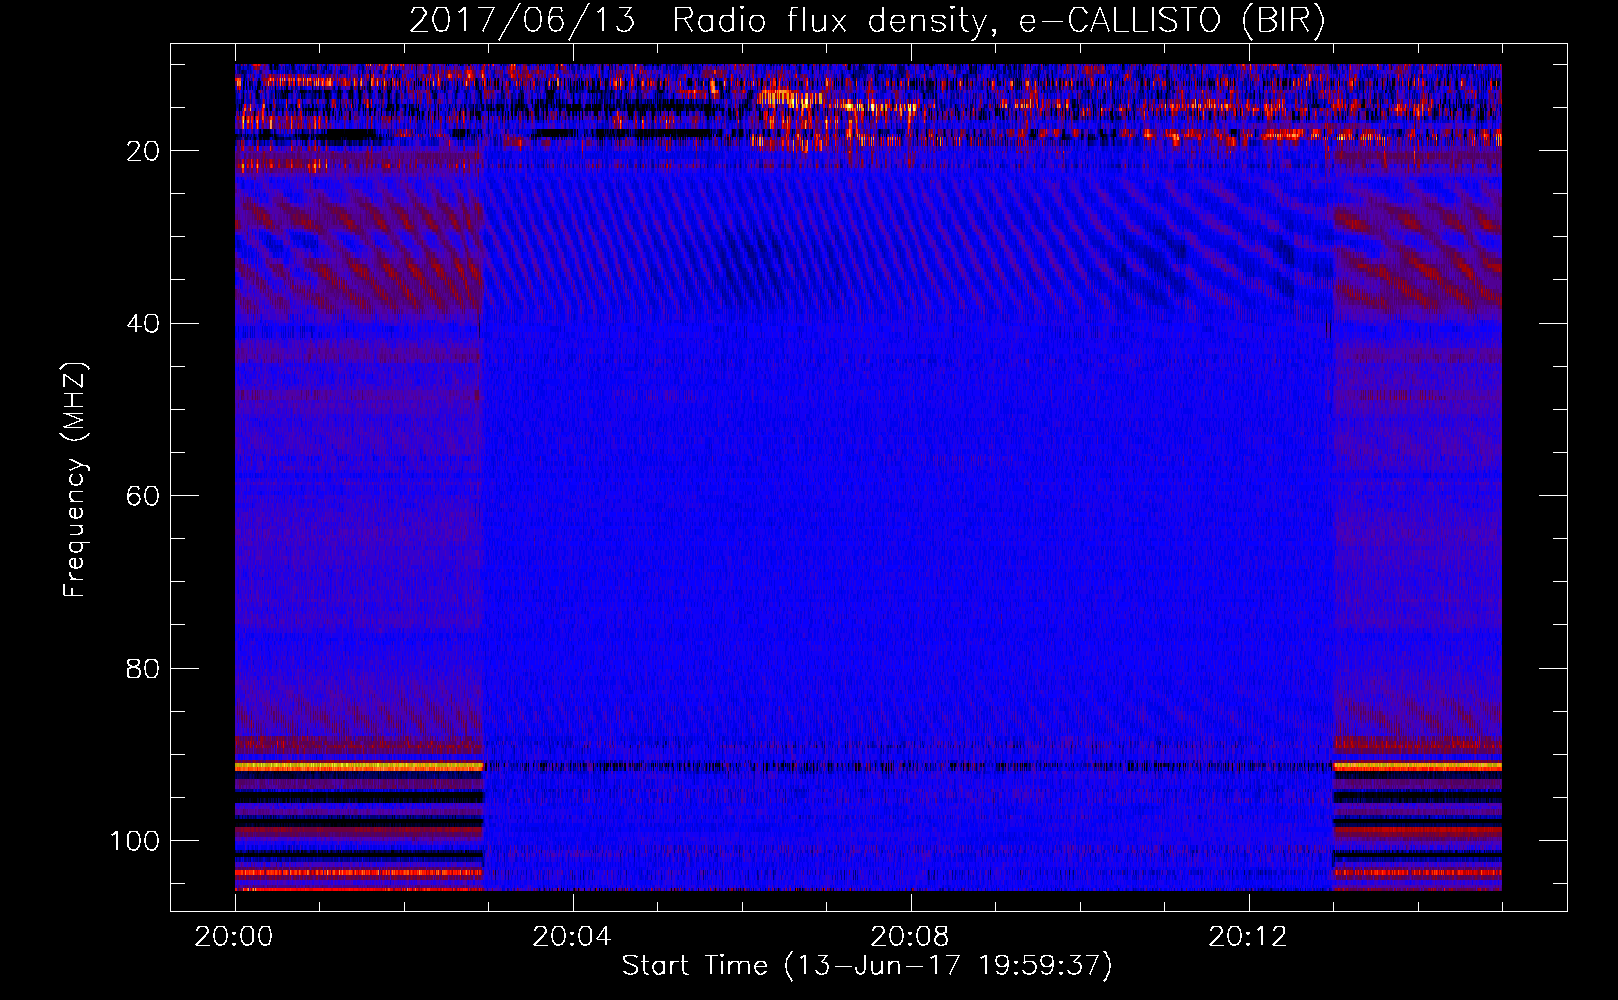Viewport: 1618px width, 1000px height.
Task: Click the '20:12' time tick label
Action: 1247,937
